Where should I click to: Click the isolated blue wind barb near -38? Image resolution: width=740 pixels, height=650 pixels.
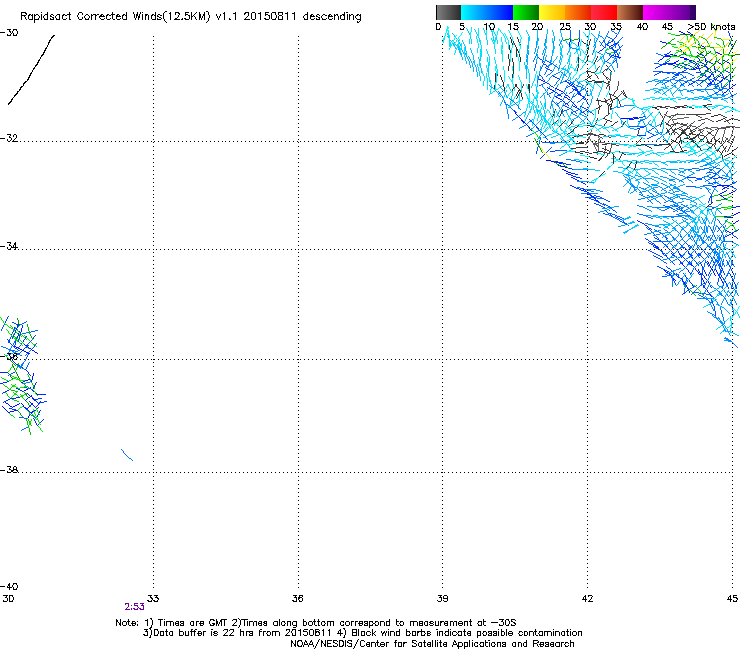point(127,455)
